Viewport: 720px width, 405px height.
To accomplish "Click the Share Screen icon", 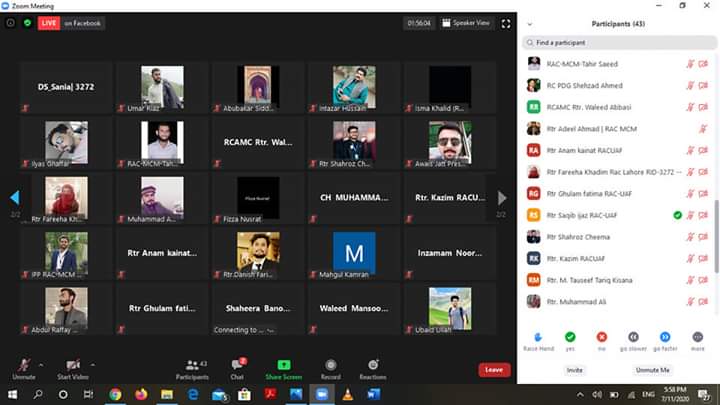I will [x=284, y=365].
